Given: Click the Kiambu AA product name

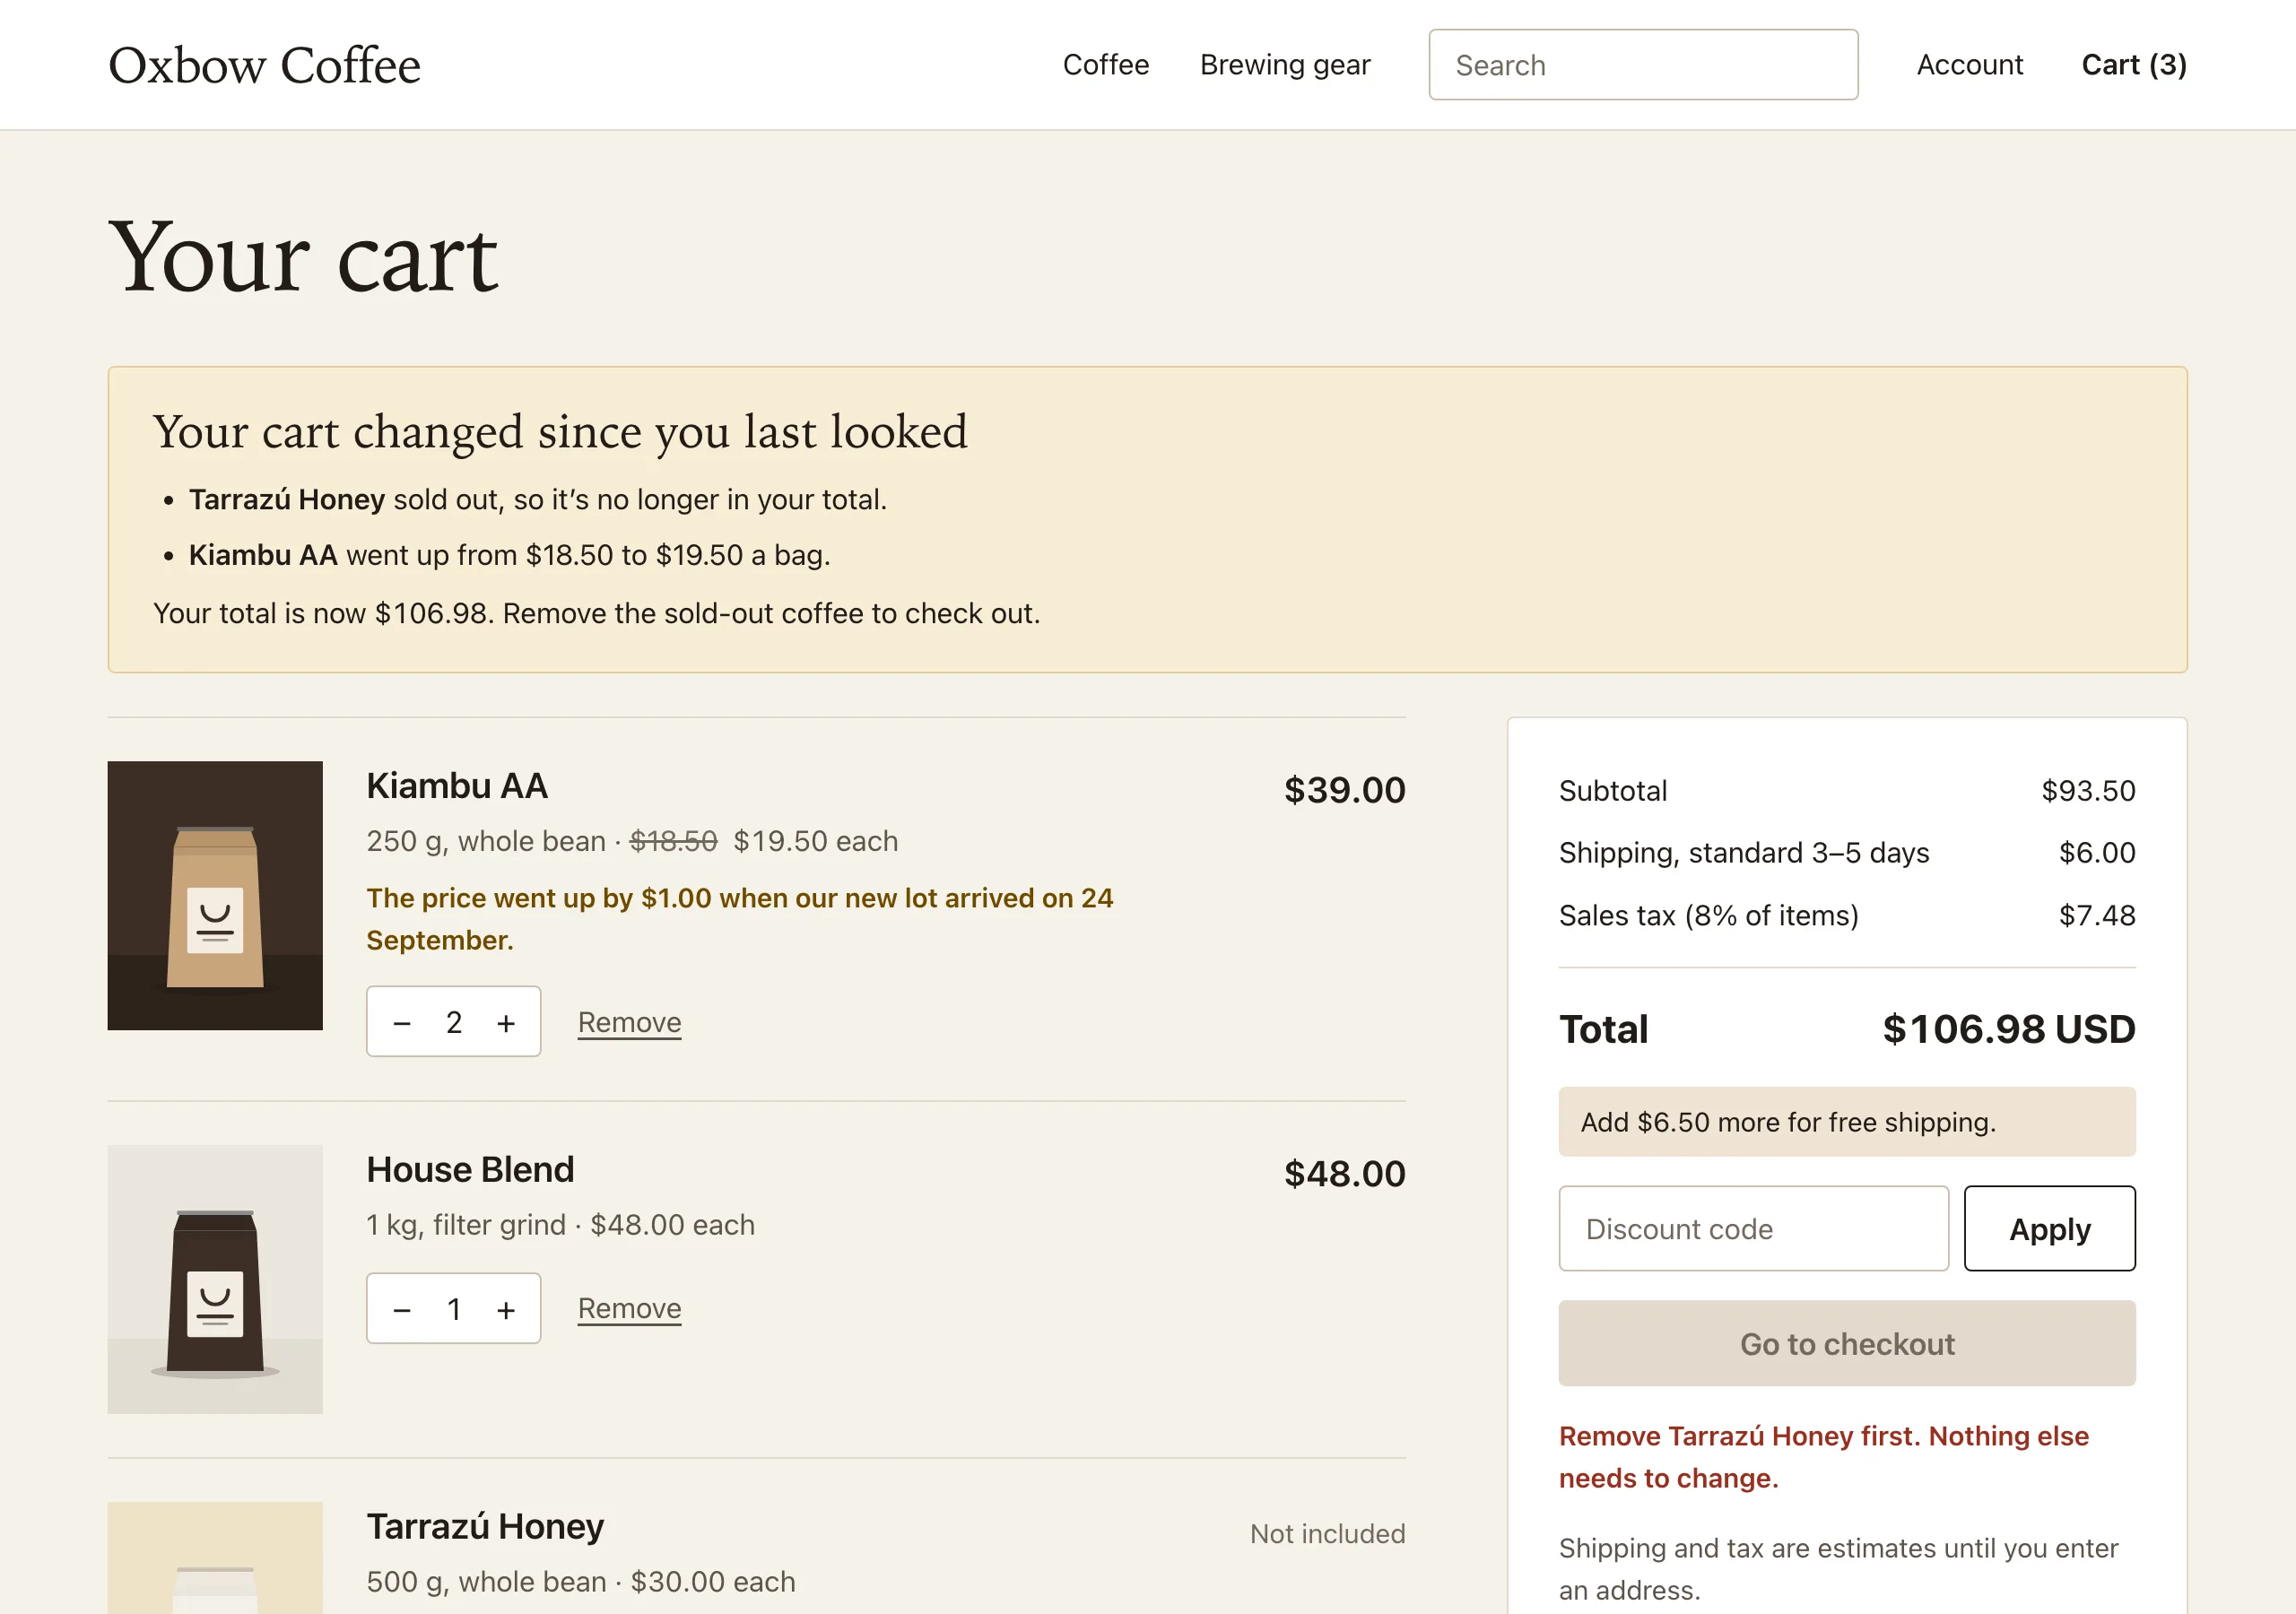Looking at the screenshot, I should pyautogui.click(x=457, y=786).
